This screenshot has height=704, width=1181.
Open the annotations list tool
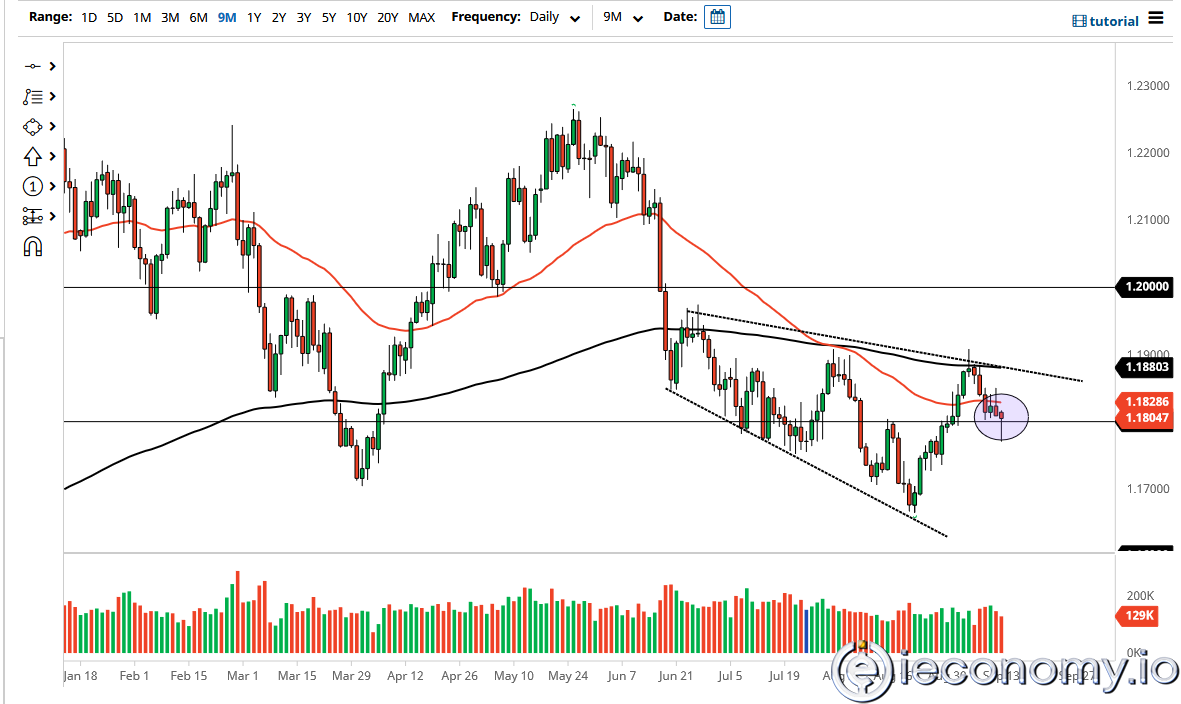33,96
